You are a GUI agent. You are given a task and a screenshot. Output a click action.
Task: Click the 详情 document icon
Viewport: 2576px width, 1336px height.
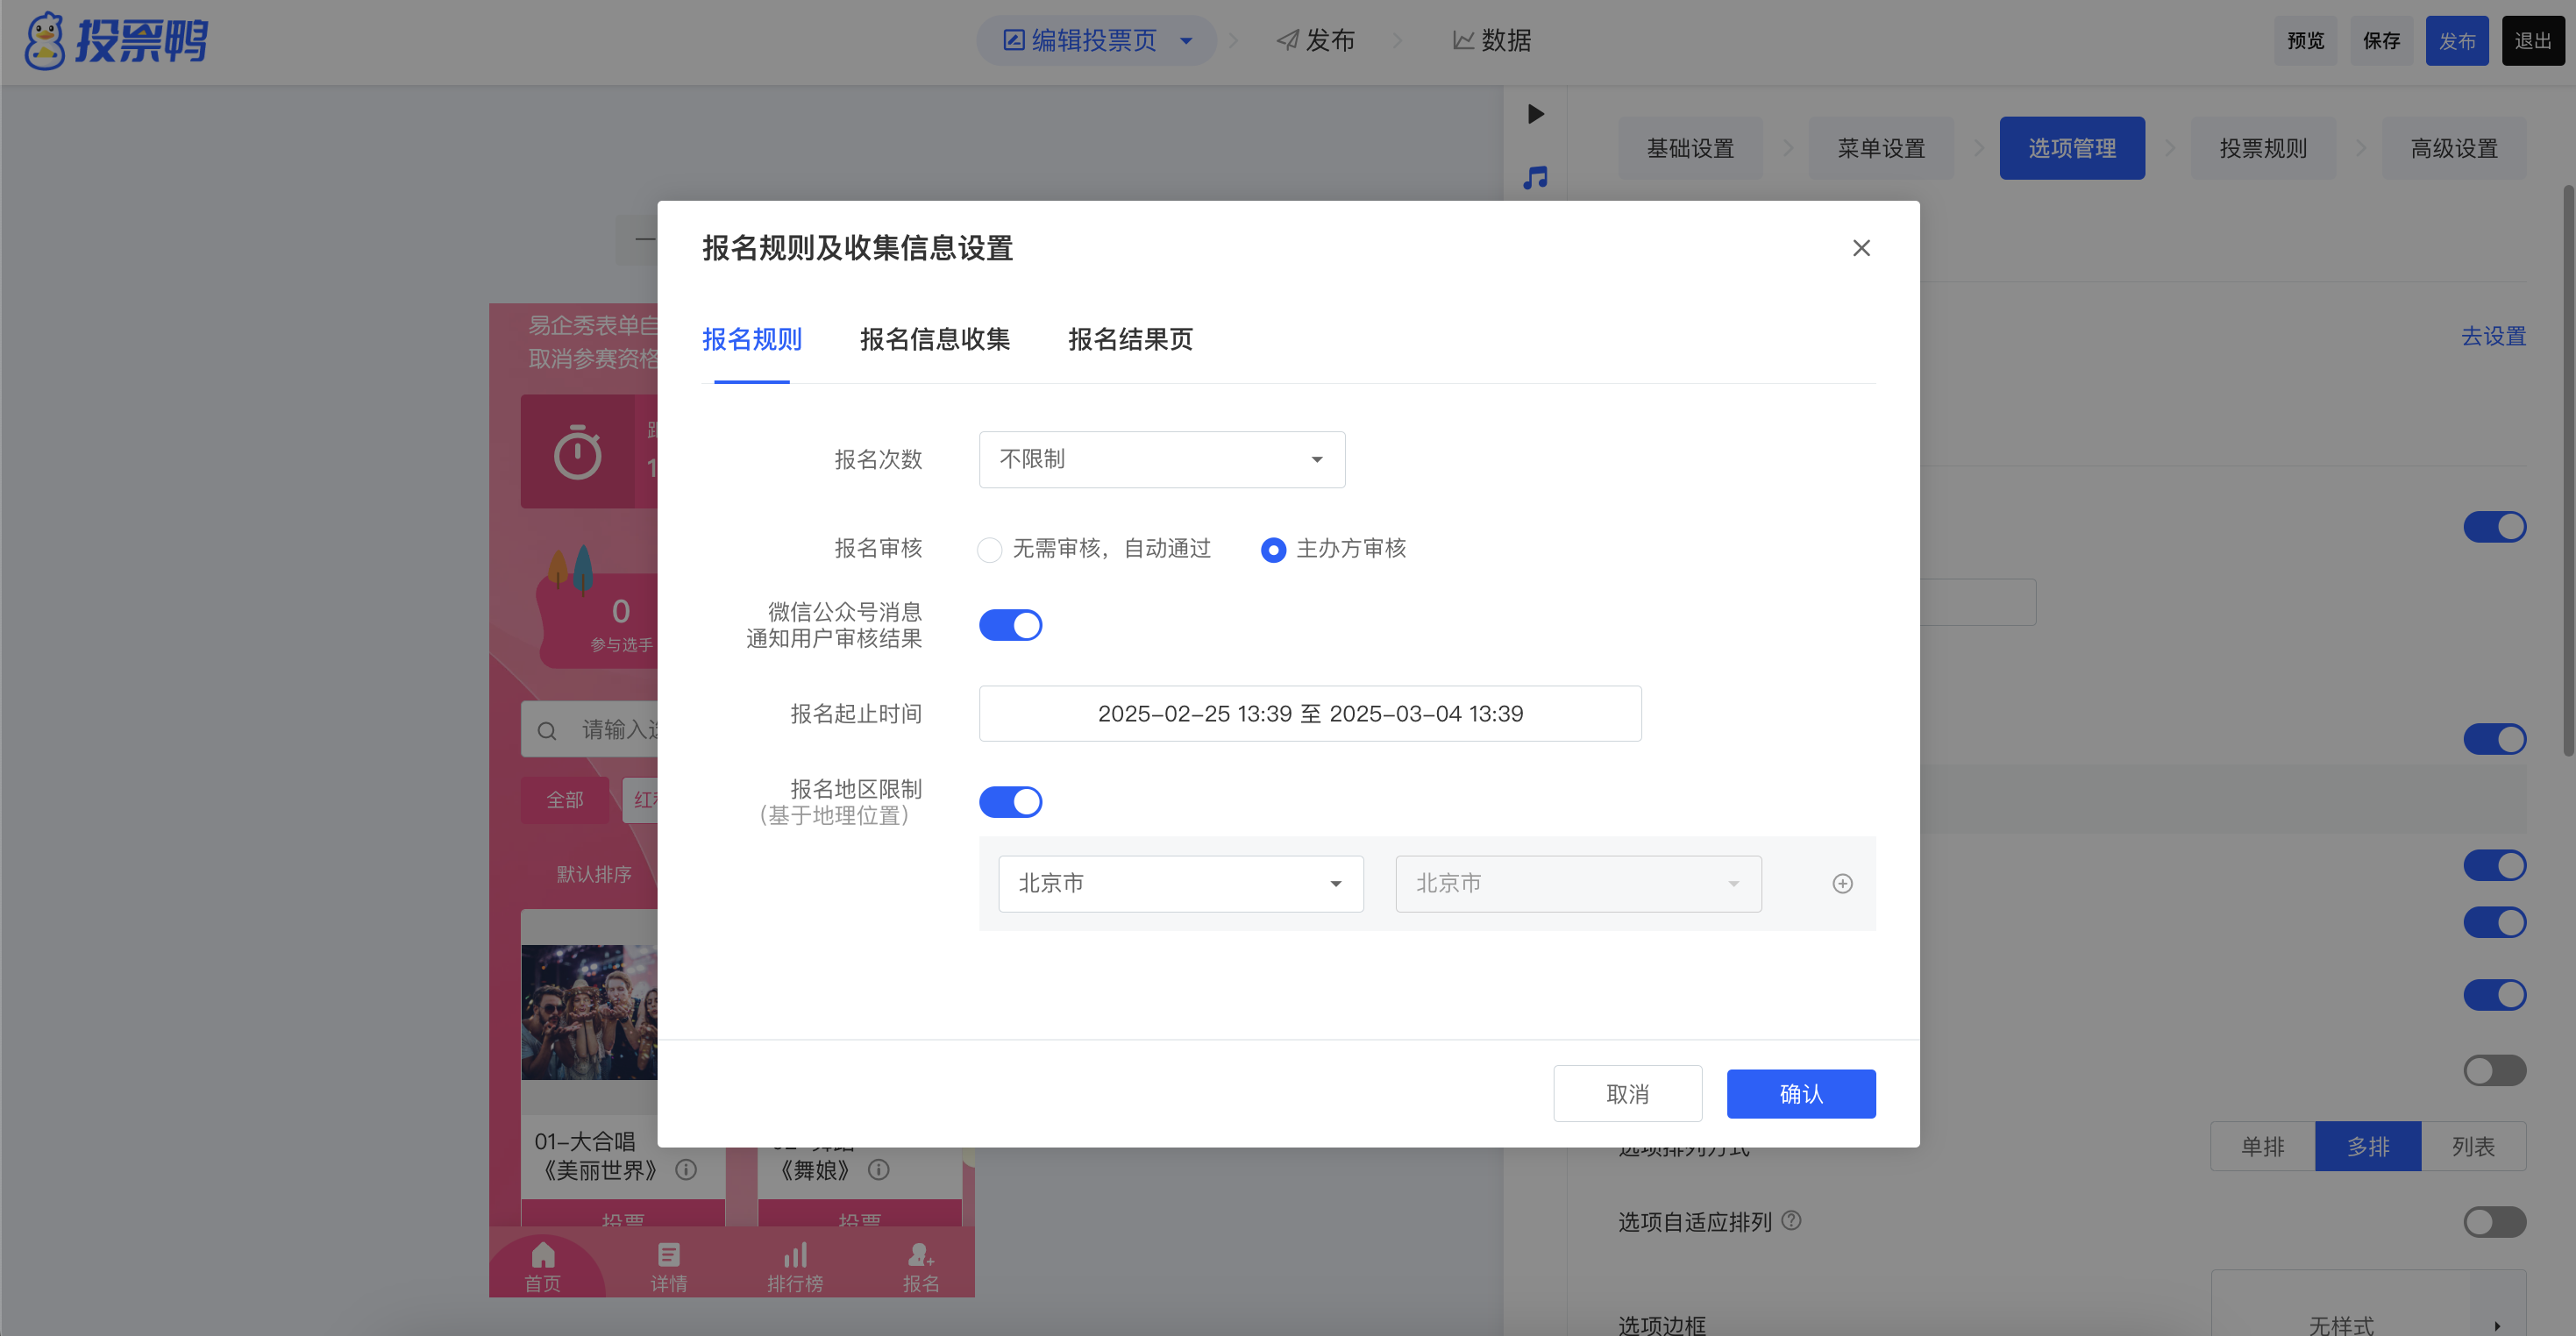(668, 1255)
